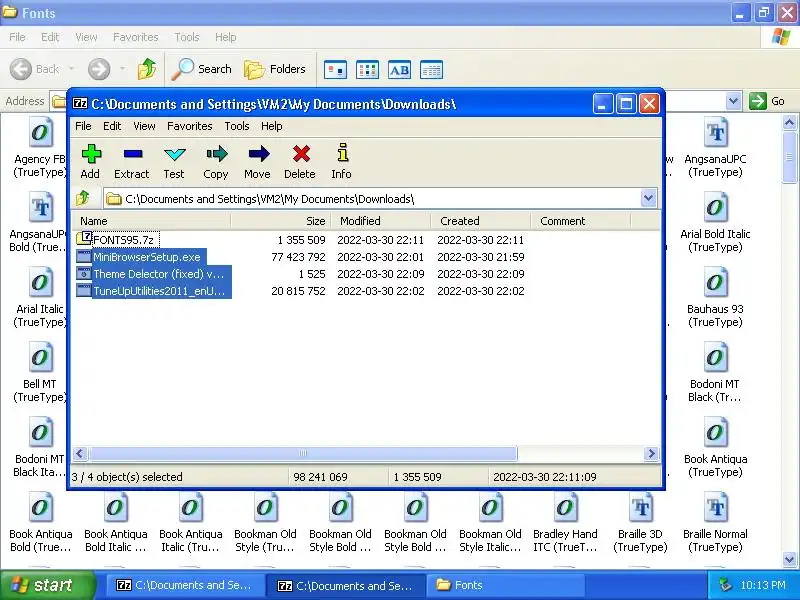Click the Fonts window vertical scrollbar thumb

[x=789, y=157]
